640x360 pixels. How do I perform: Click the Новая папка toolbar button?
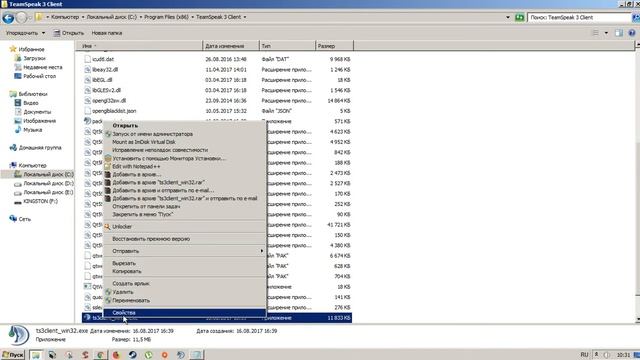(x=107, y=33)
